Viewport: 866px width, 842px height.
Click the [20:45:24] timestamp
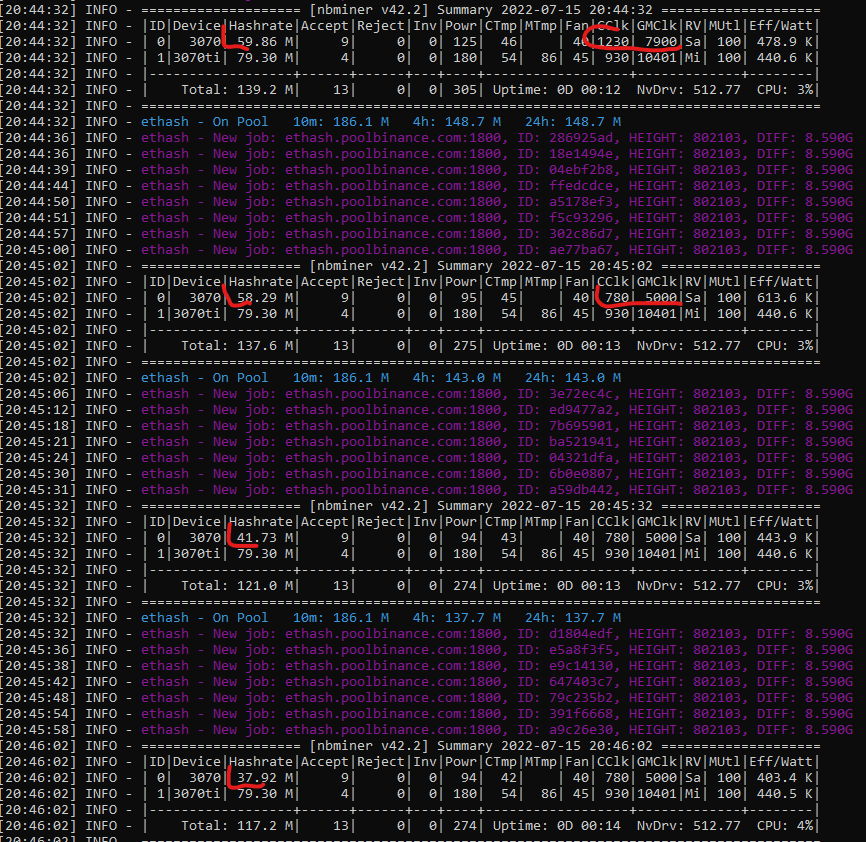pos(39,458)
